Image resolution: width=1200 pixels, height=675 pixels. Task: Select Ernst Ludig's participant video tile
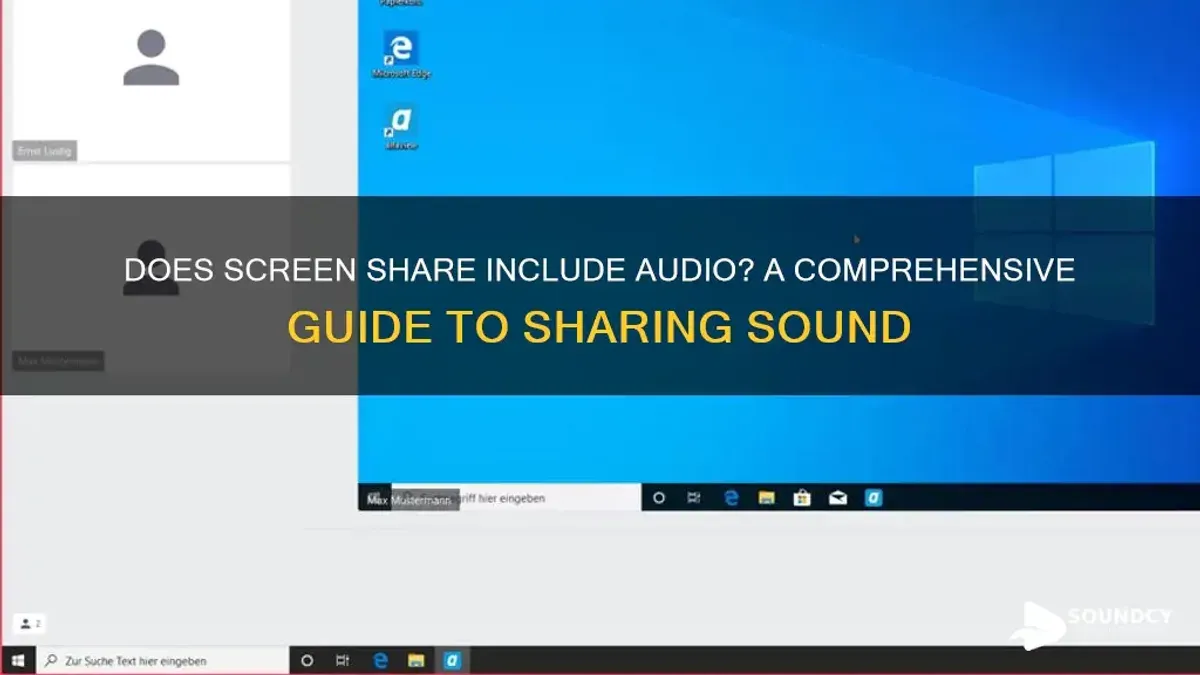[151, 80]
